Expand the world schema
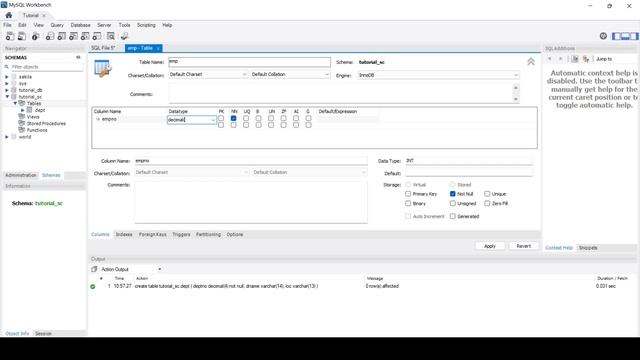The image size is (640, 360). coord(7,137)
